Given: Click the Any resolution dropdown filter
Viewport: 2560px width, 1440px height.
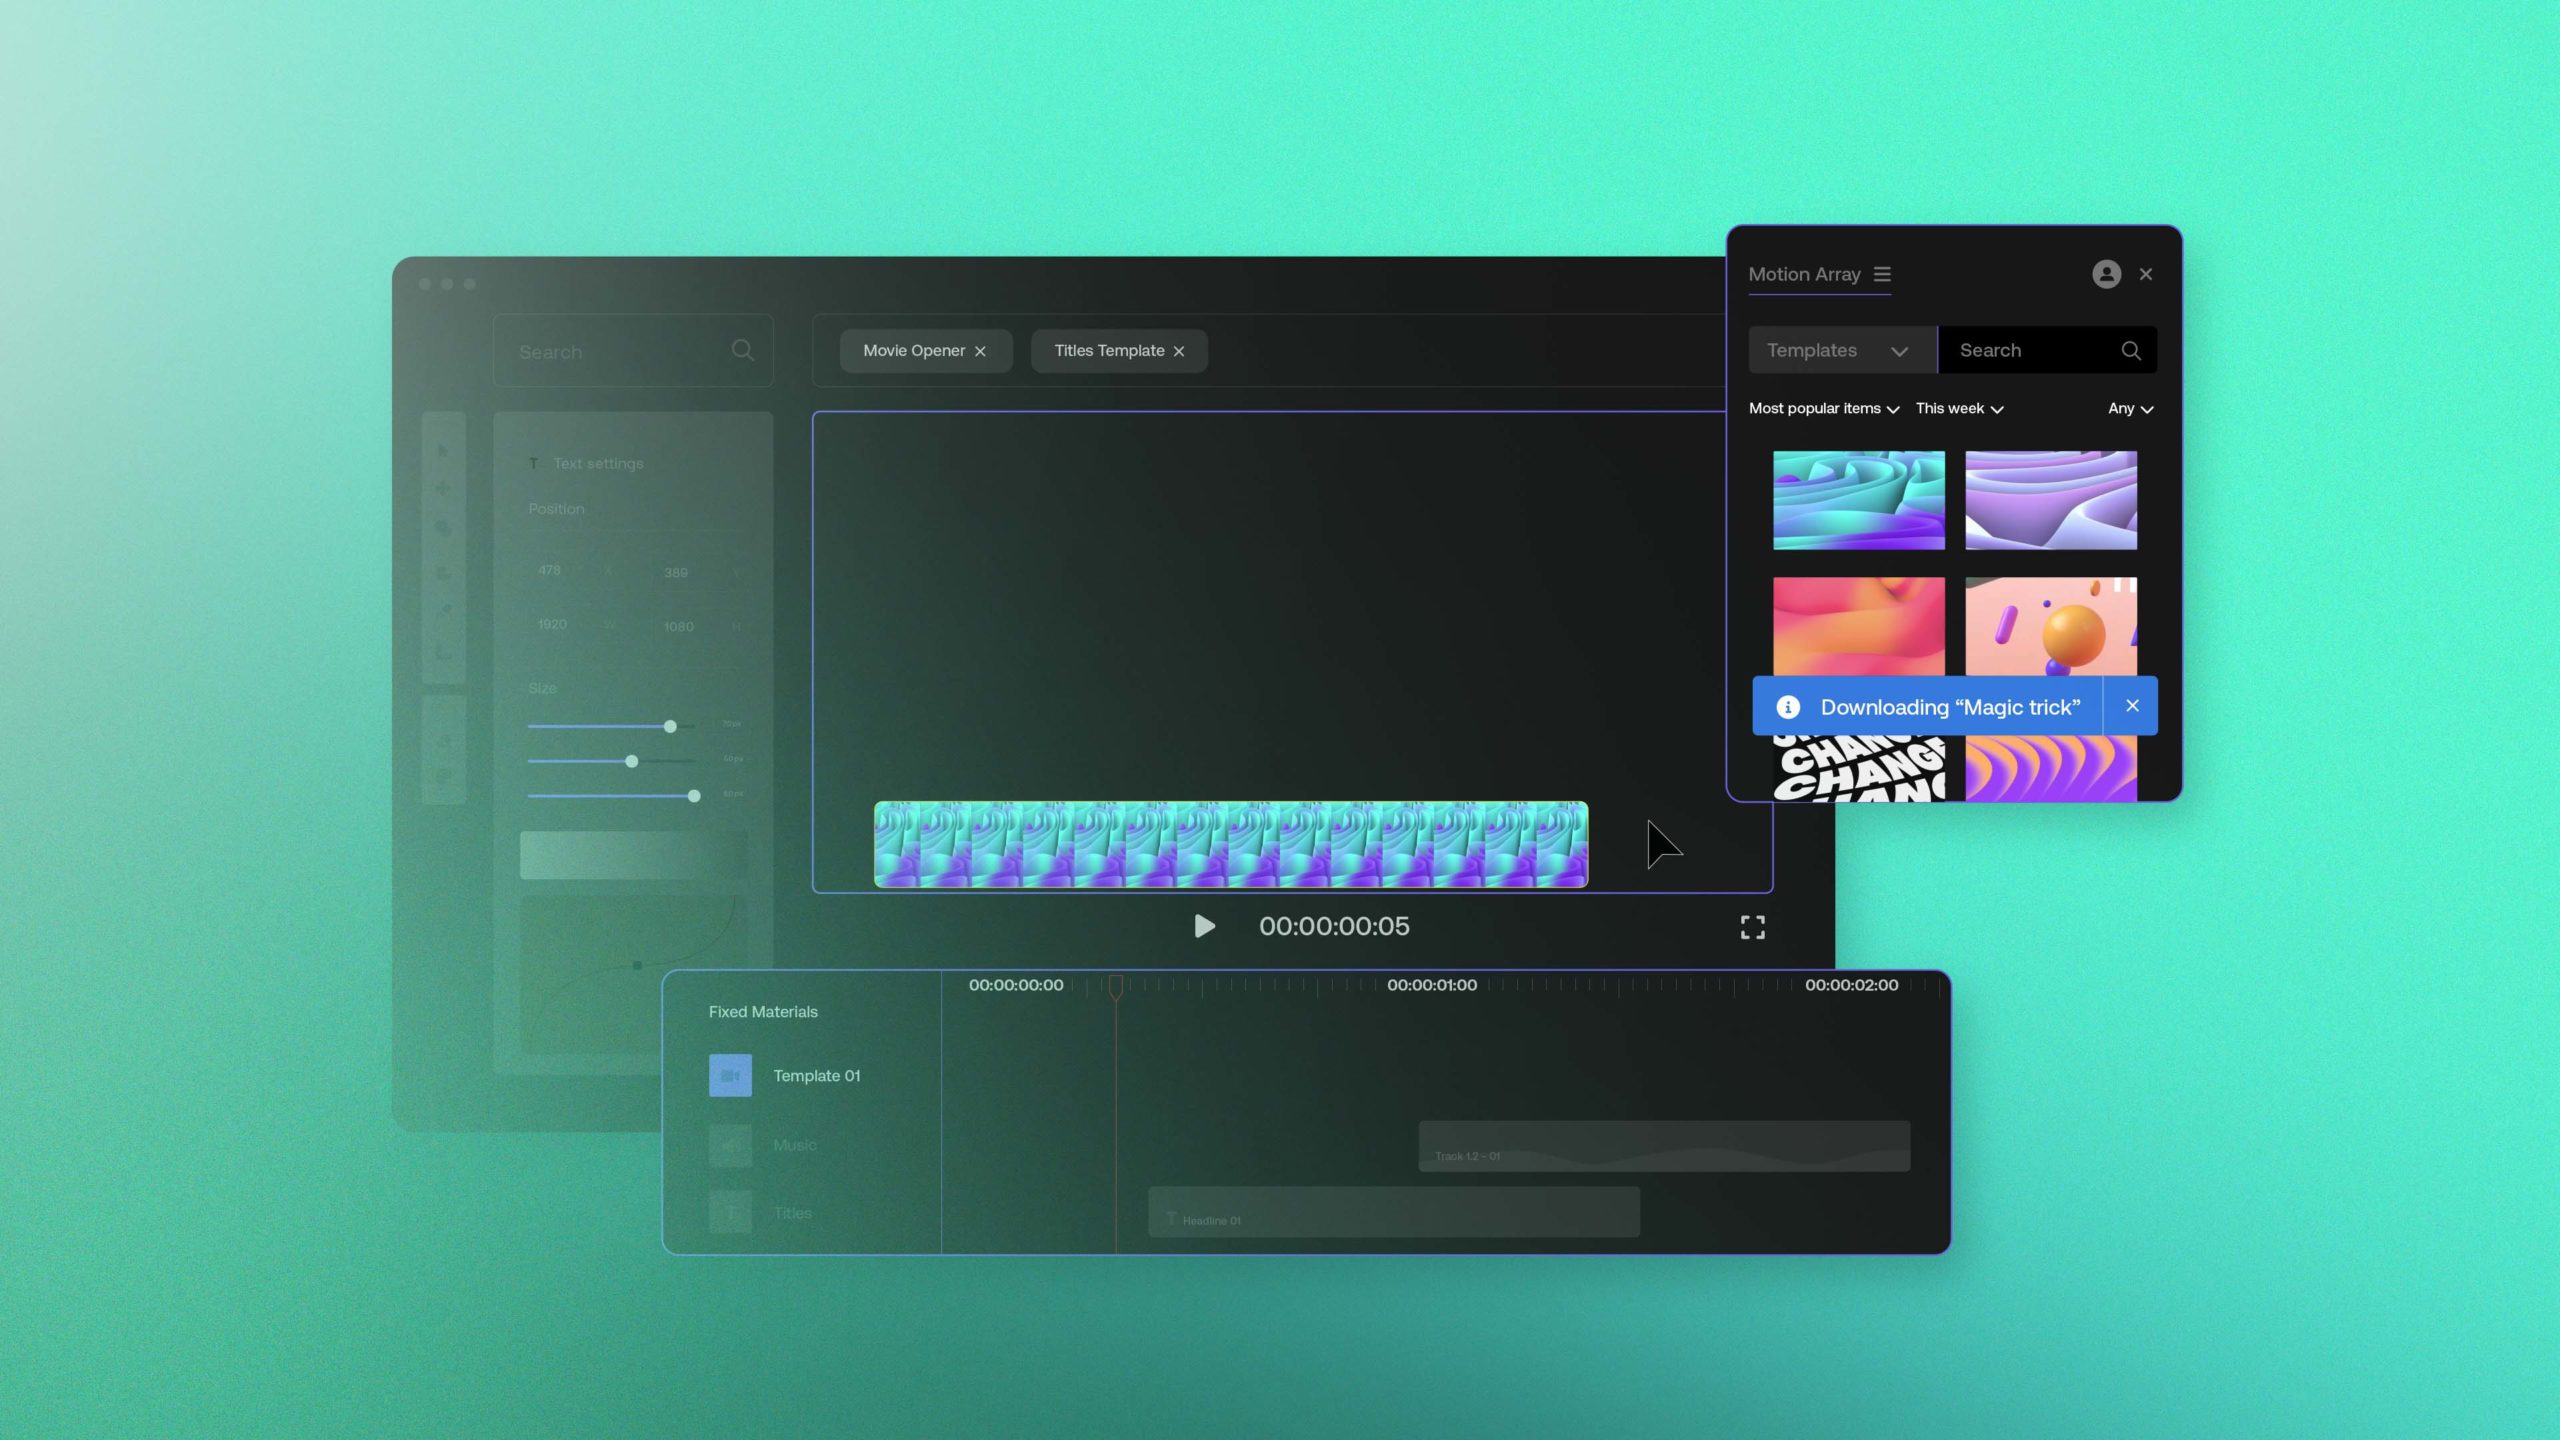Looking at the screenshot, I should (x=2127, y=408).
